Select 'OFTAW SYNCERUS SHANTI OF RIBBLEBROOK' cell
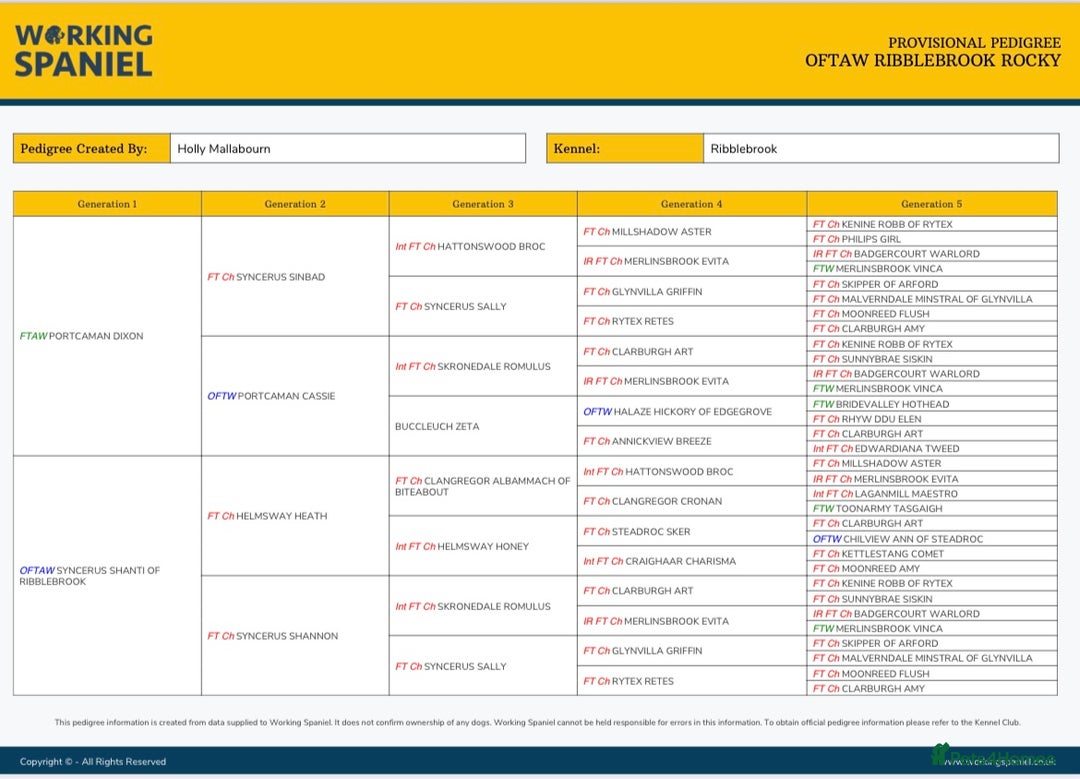 point(107,576)
